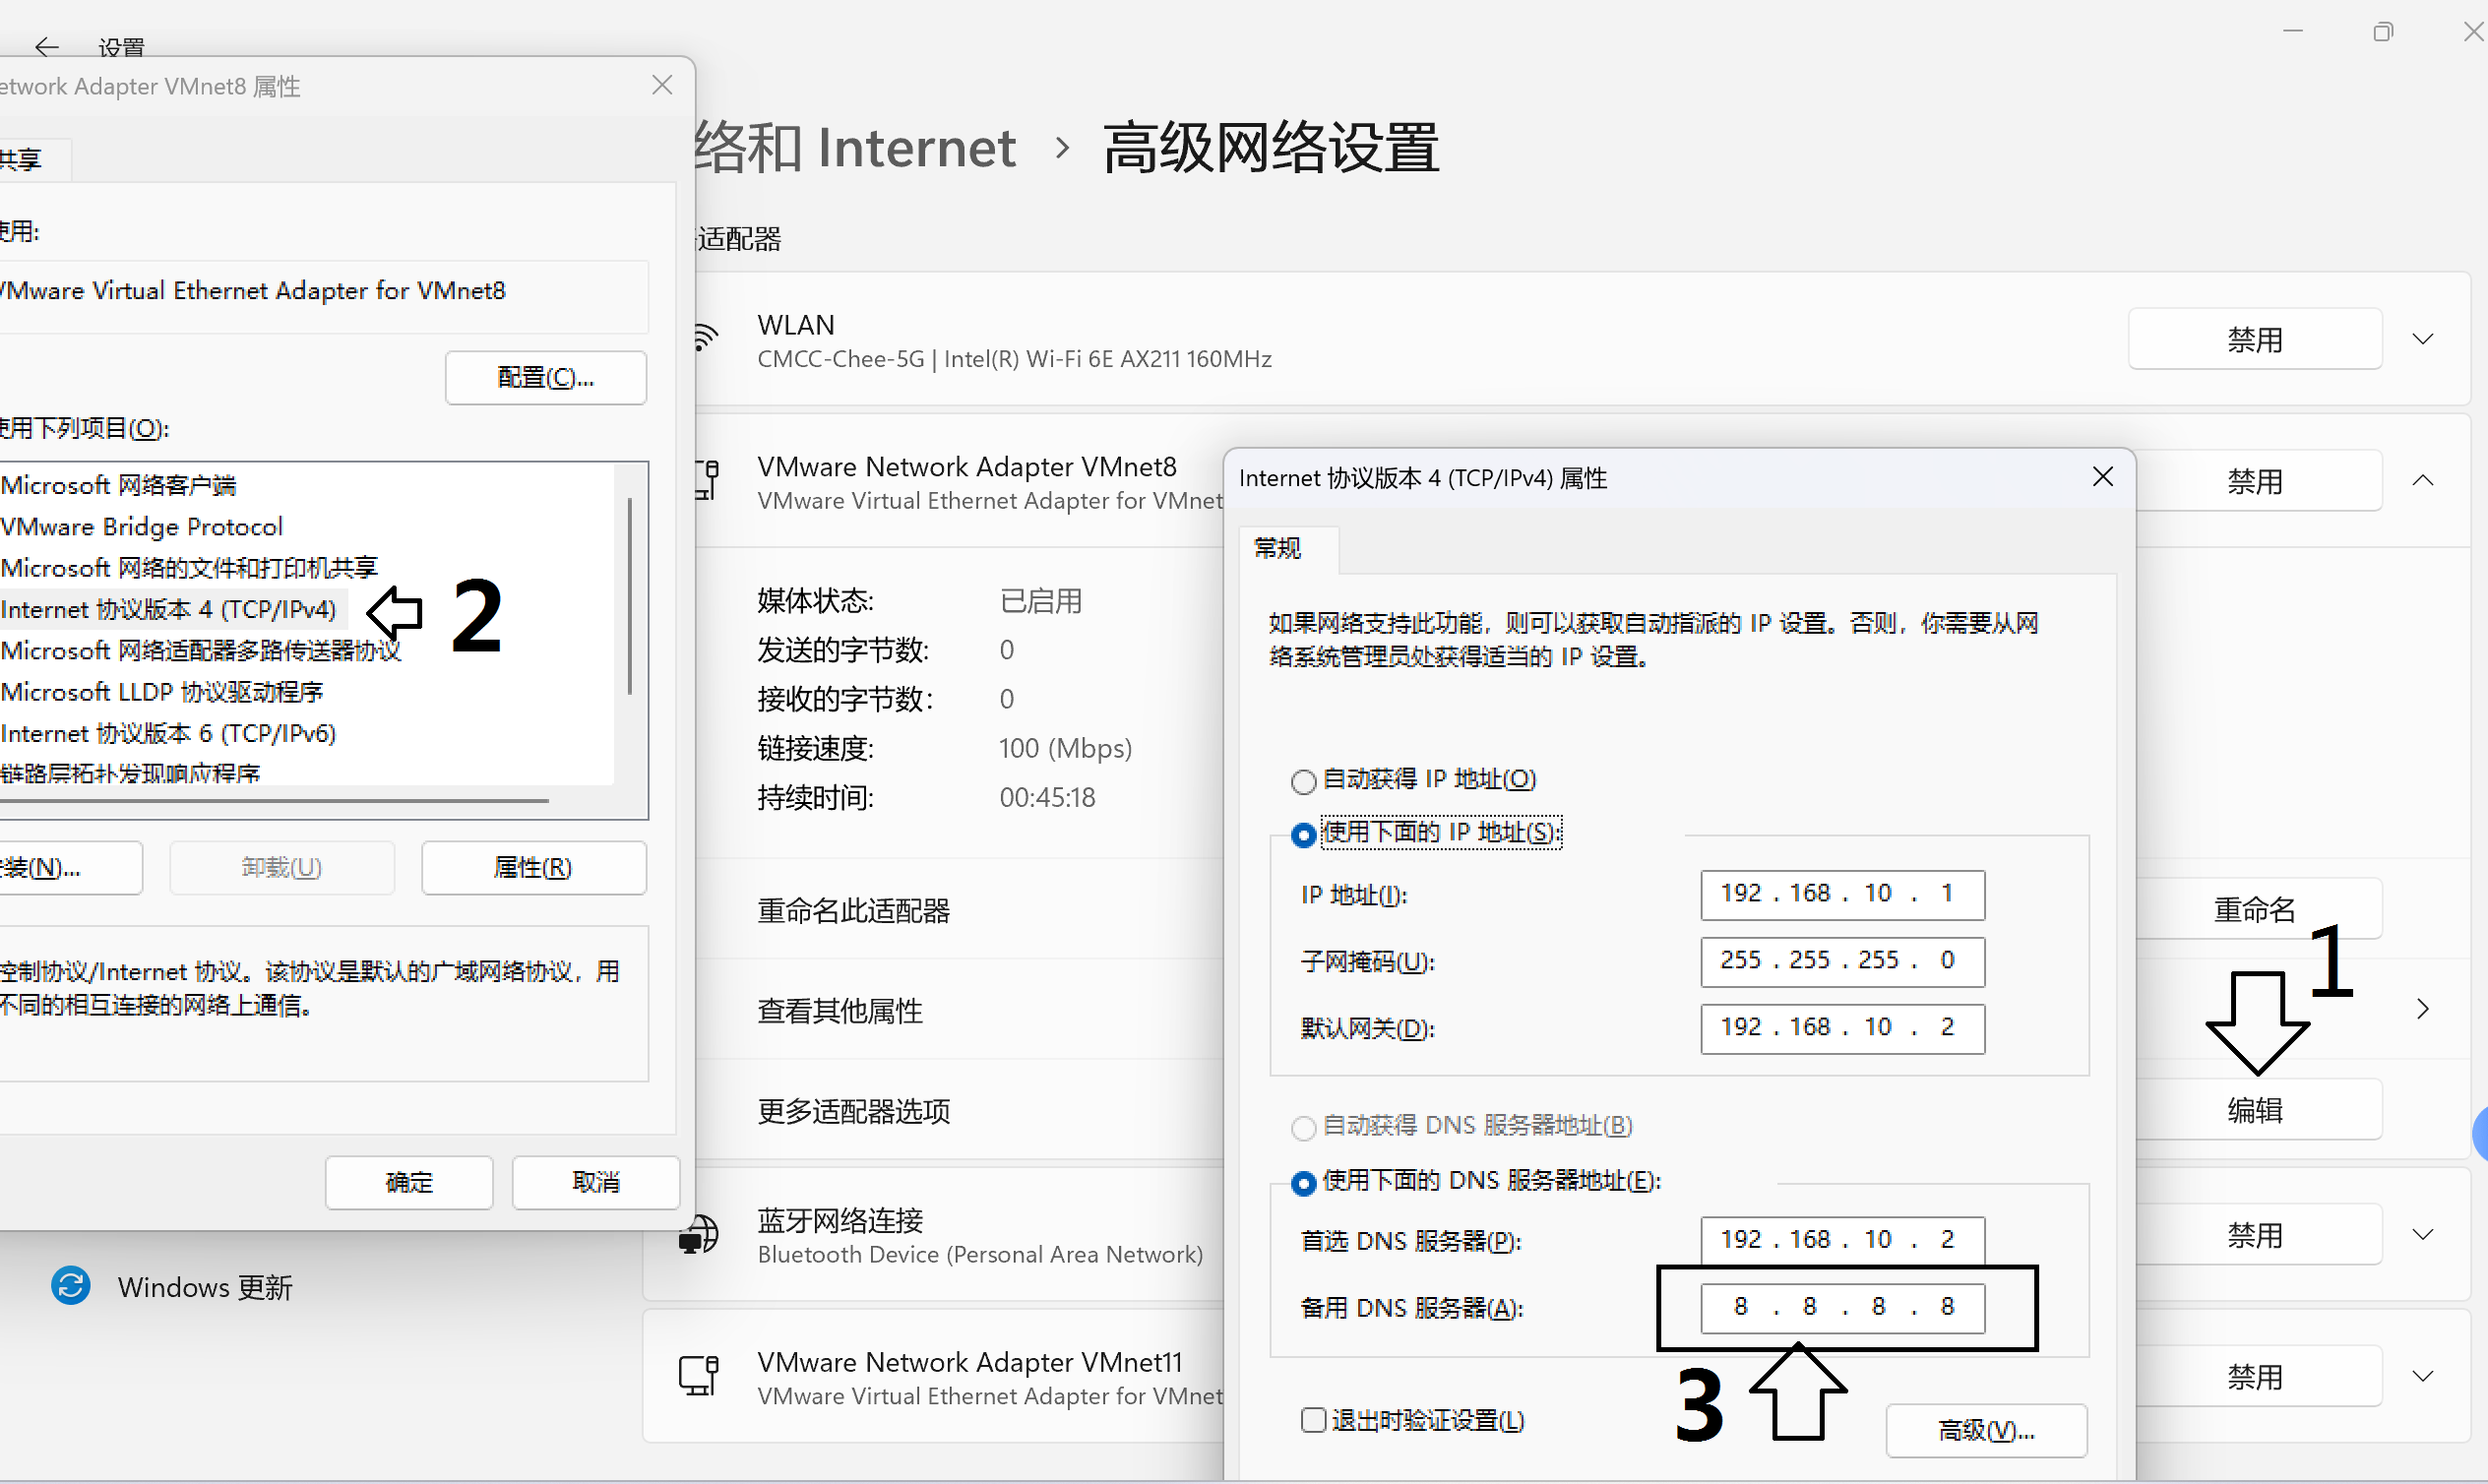Select Internet 协议版本 4 (TCP/IPv4) list item
The image size is (2488, 1484).
[x=168, y=609]
